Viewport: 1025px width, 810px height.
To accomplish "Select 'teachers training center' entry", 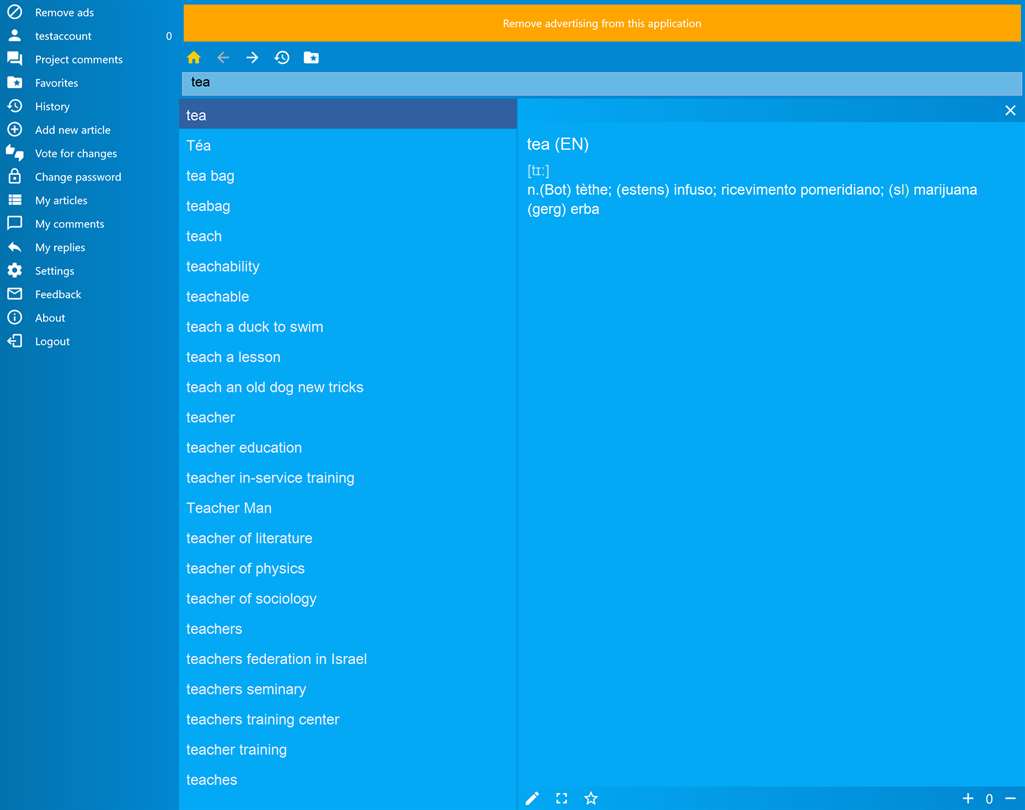I will pos(348,719).
